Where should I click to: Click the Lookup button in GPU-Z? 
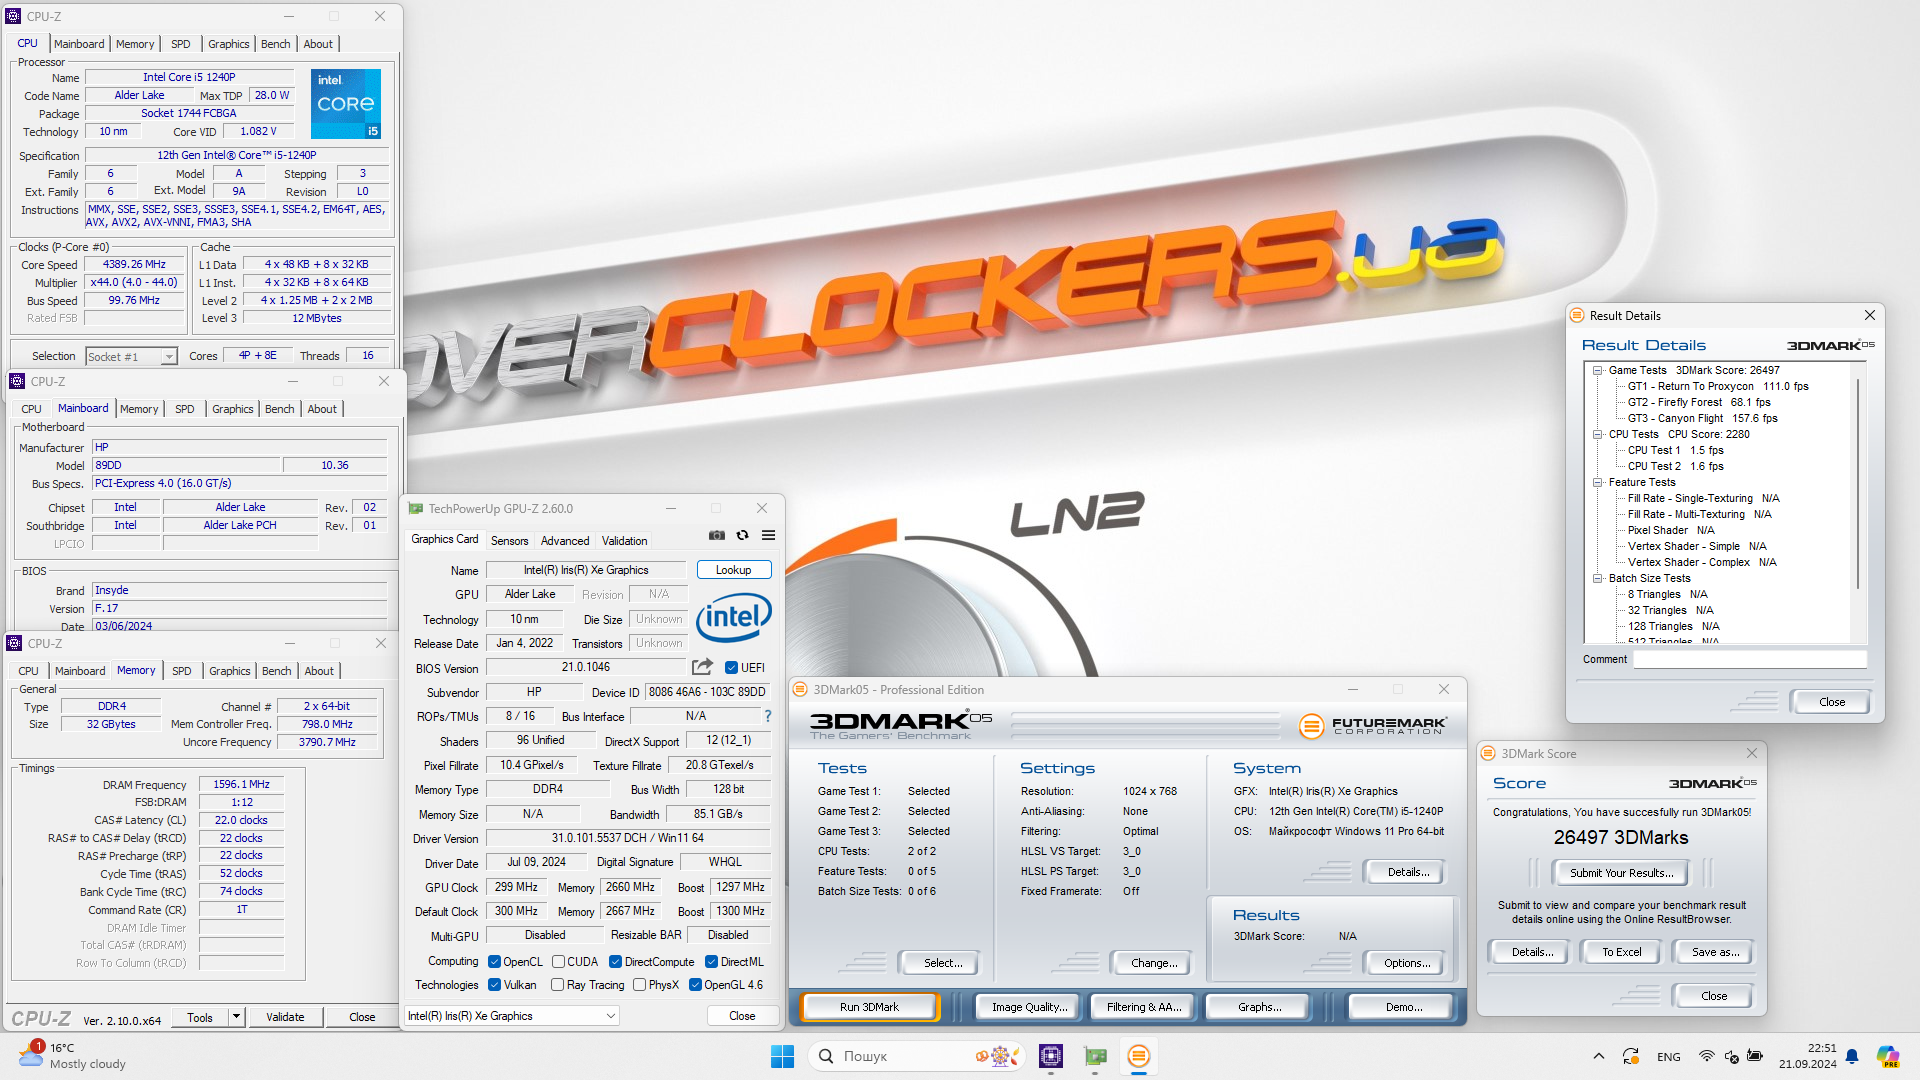(733, 570)
